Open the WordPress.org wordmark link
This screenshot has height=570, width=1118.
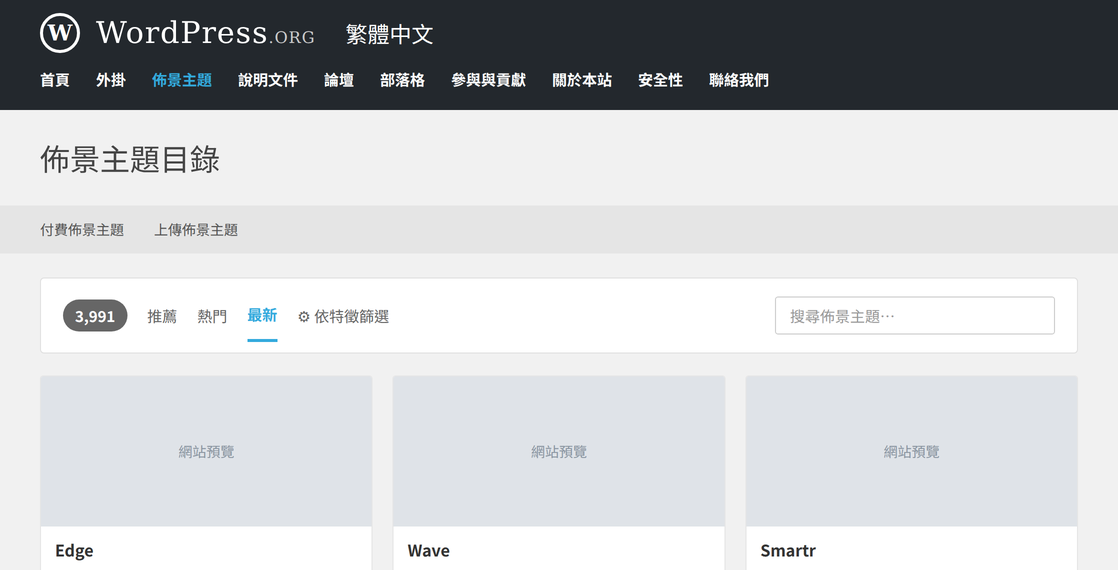coord(205,33)
